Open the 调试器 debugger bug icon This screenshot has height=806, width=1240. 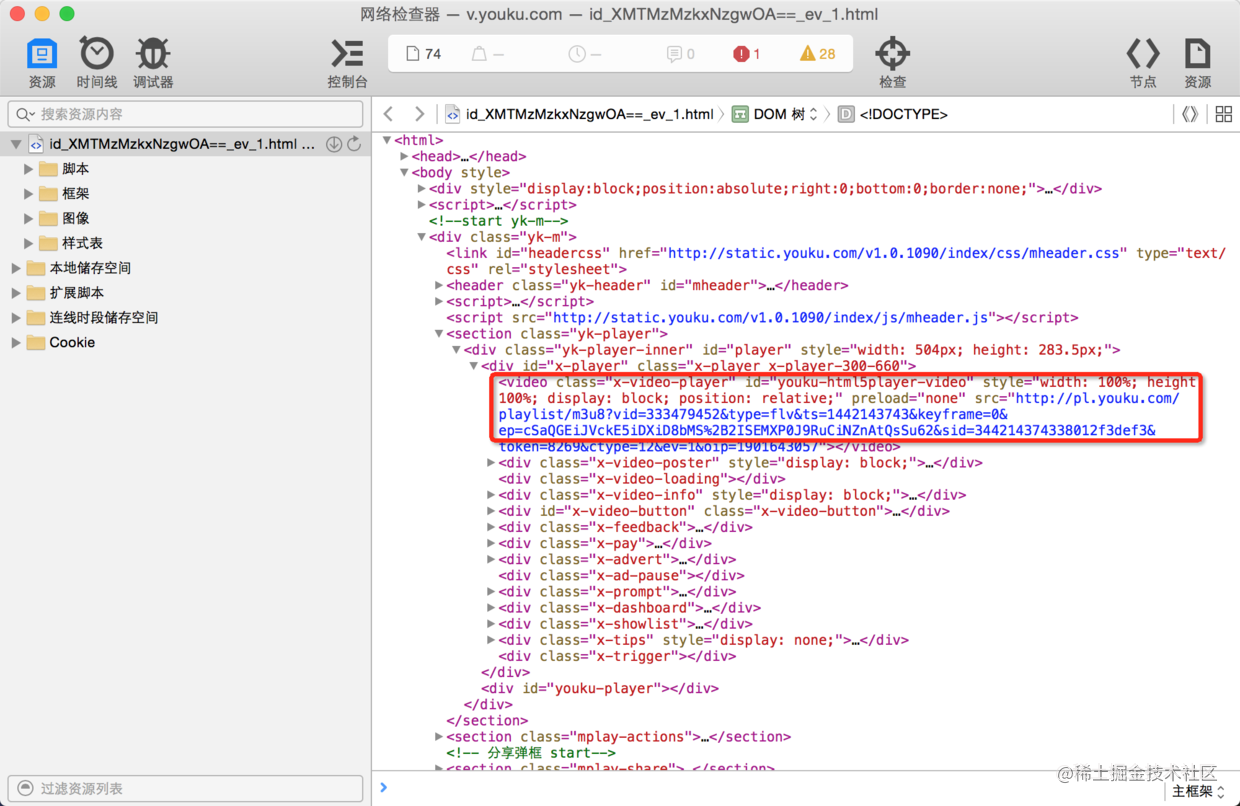tap(153, 63)
